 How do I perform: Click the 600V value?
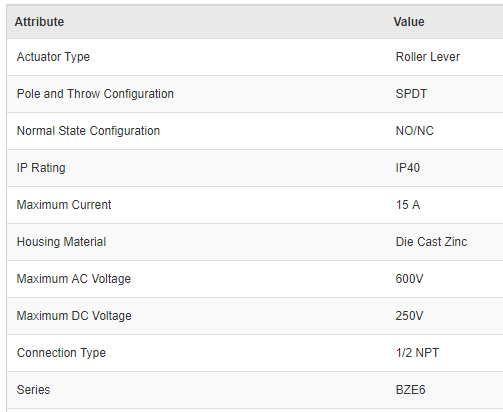409,279
